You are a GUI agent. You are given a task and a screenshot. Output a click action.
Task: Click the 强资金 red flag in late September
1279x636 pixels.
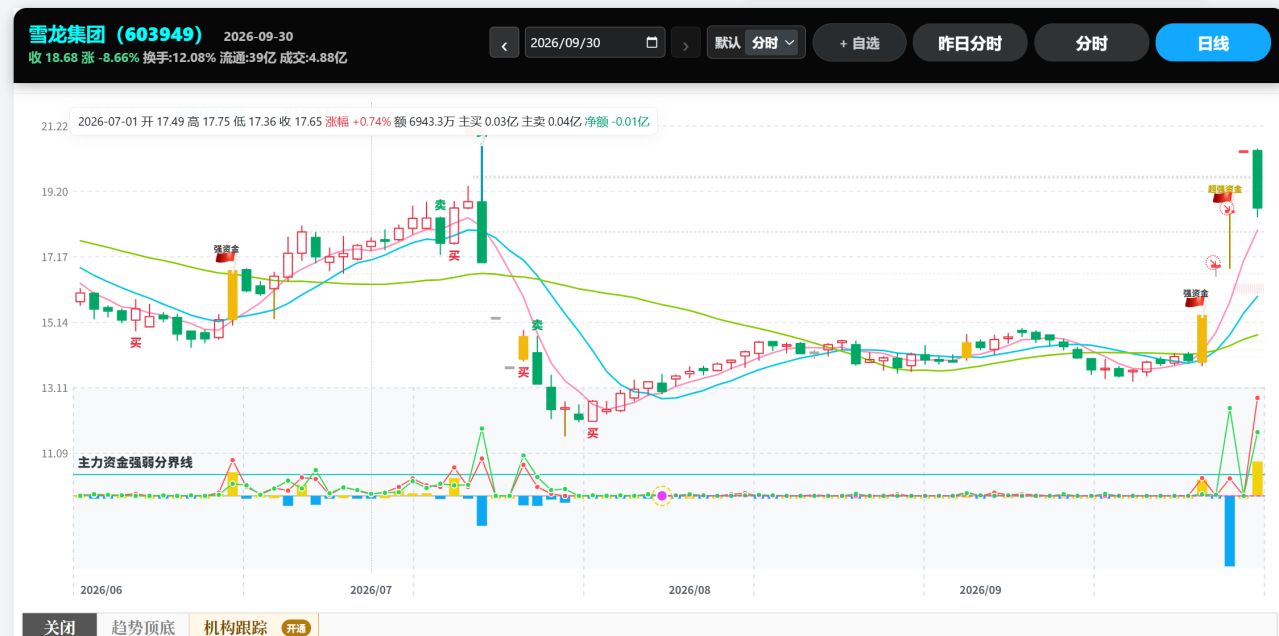coord(1196,302)
